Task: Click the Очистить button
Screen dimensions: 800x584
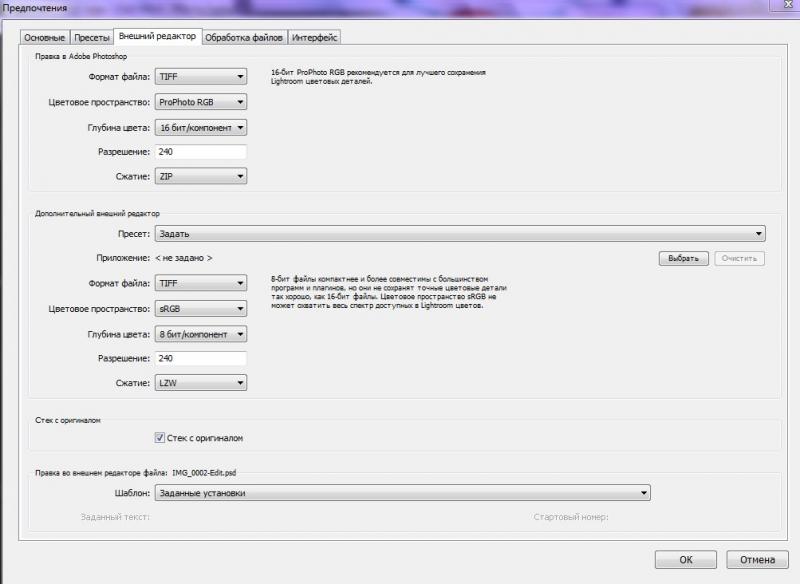Action: point(739,258)
